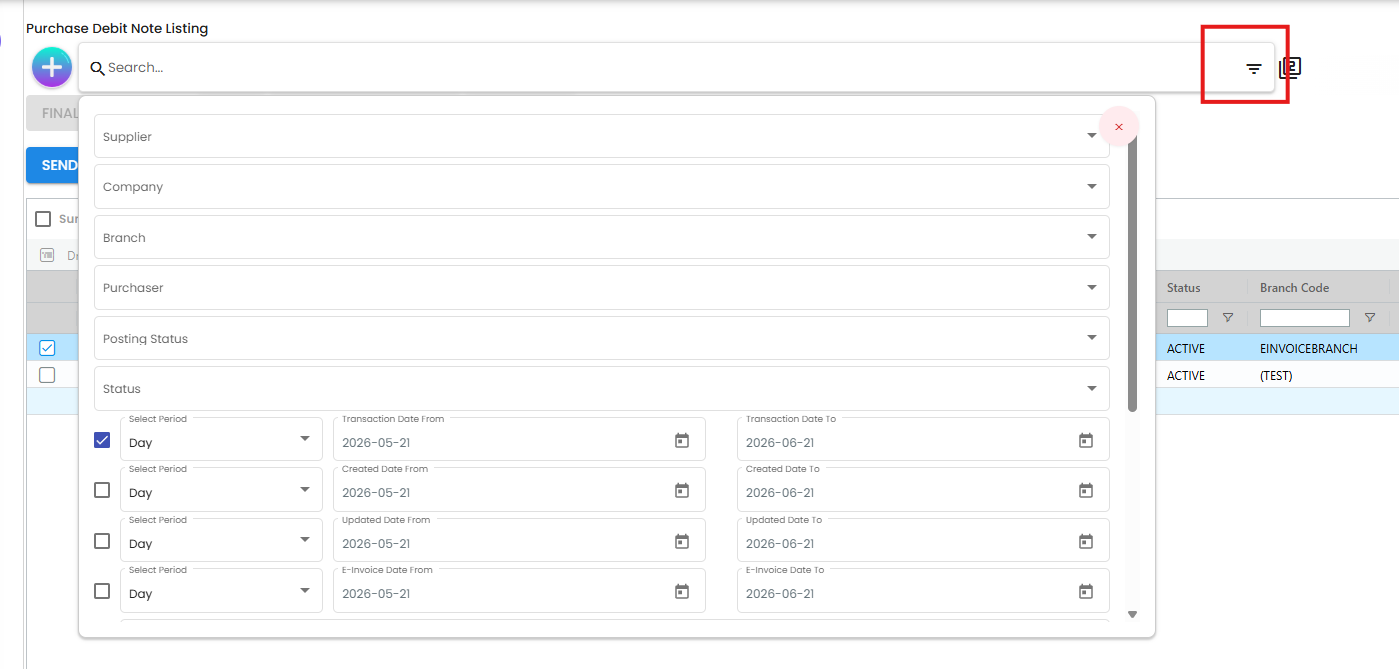Close the filter panel with red X
This screenshot has width=1399, height=669.
pyautogui.click(x=1119, y=126)
